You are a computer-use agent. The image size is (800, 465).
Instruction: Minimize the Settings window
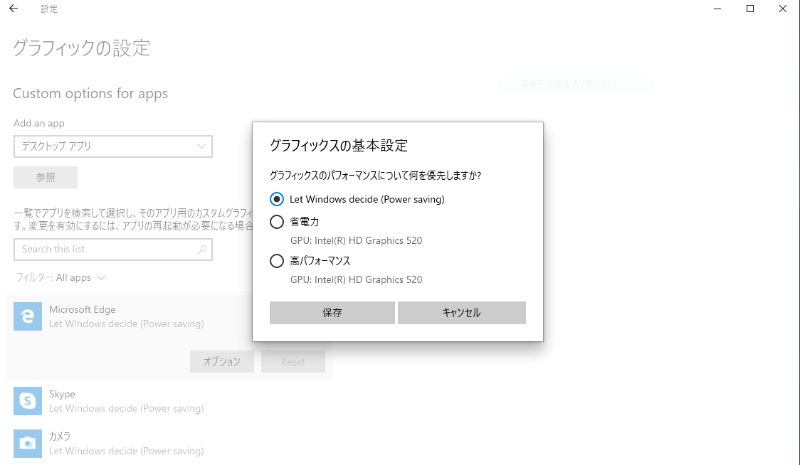(x=717, y=8)
